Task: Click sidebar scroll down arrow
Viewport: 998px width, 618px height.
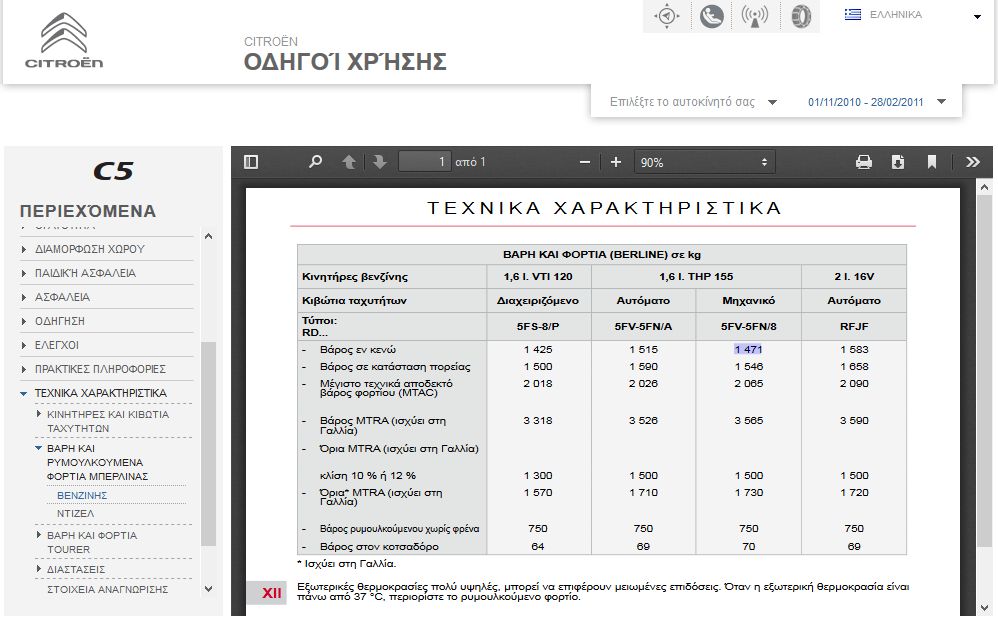Action: click(209, 589)
